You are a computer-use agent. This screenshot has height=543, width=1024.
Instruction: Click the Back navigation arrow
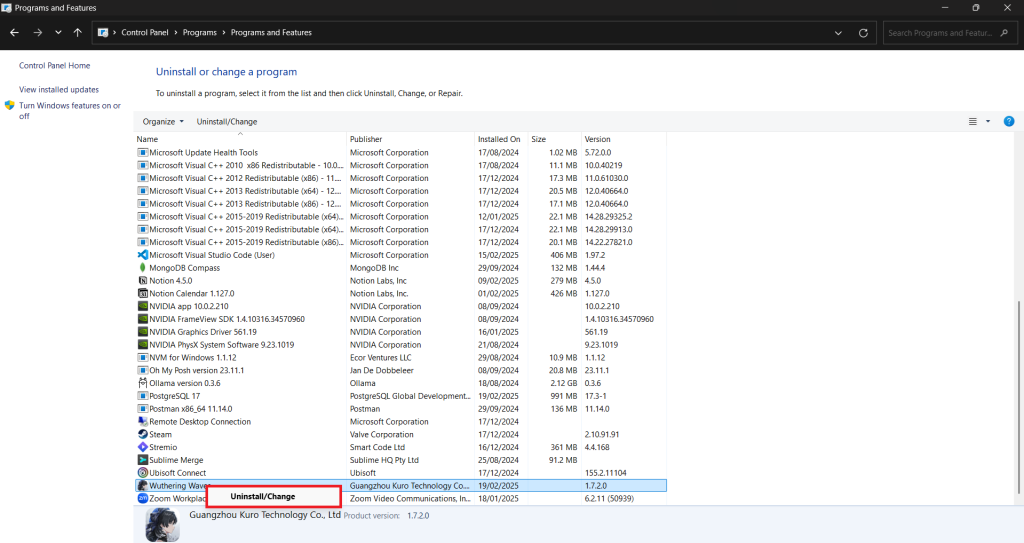click(14, 33)
